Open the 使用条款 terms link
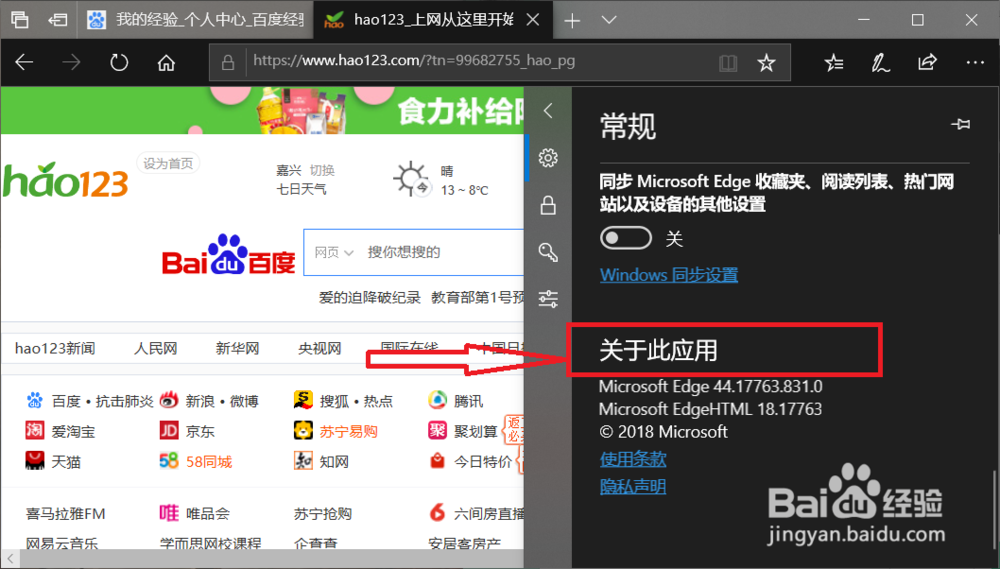 click(633, 459)
